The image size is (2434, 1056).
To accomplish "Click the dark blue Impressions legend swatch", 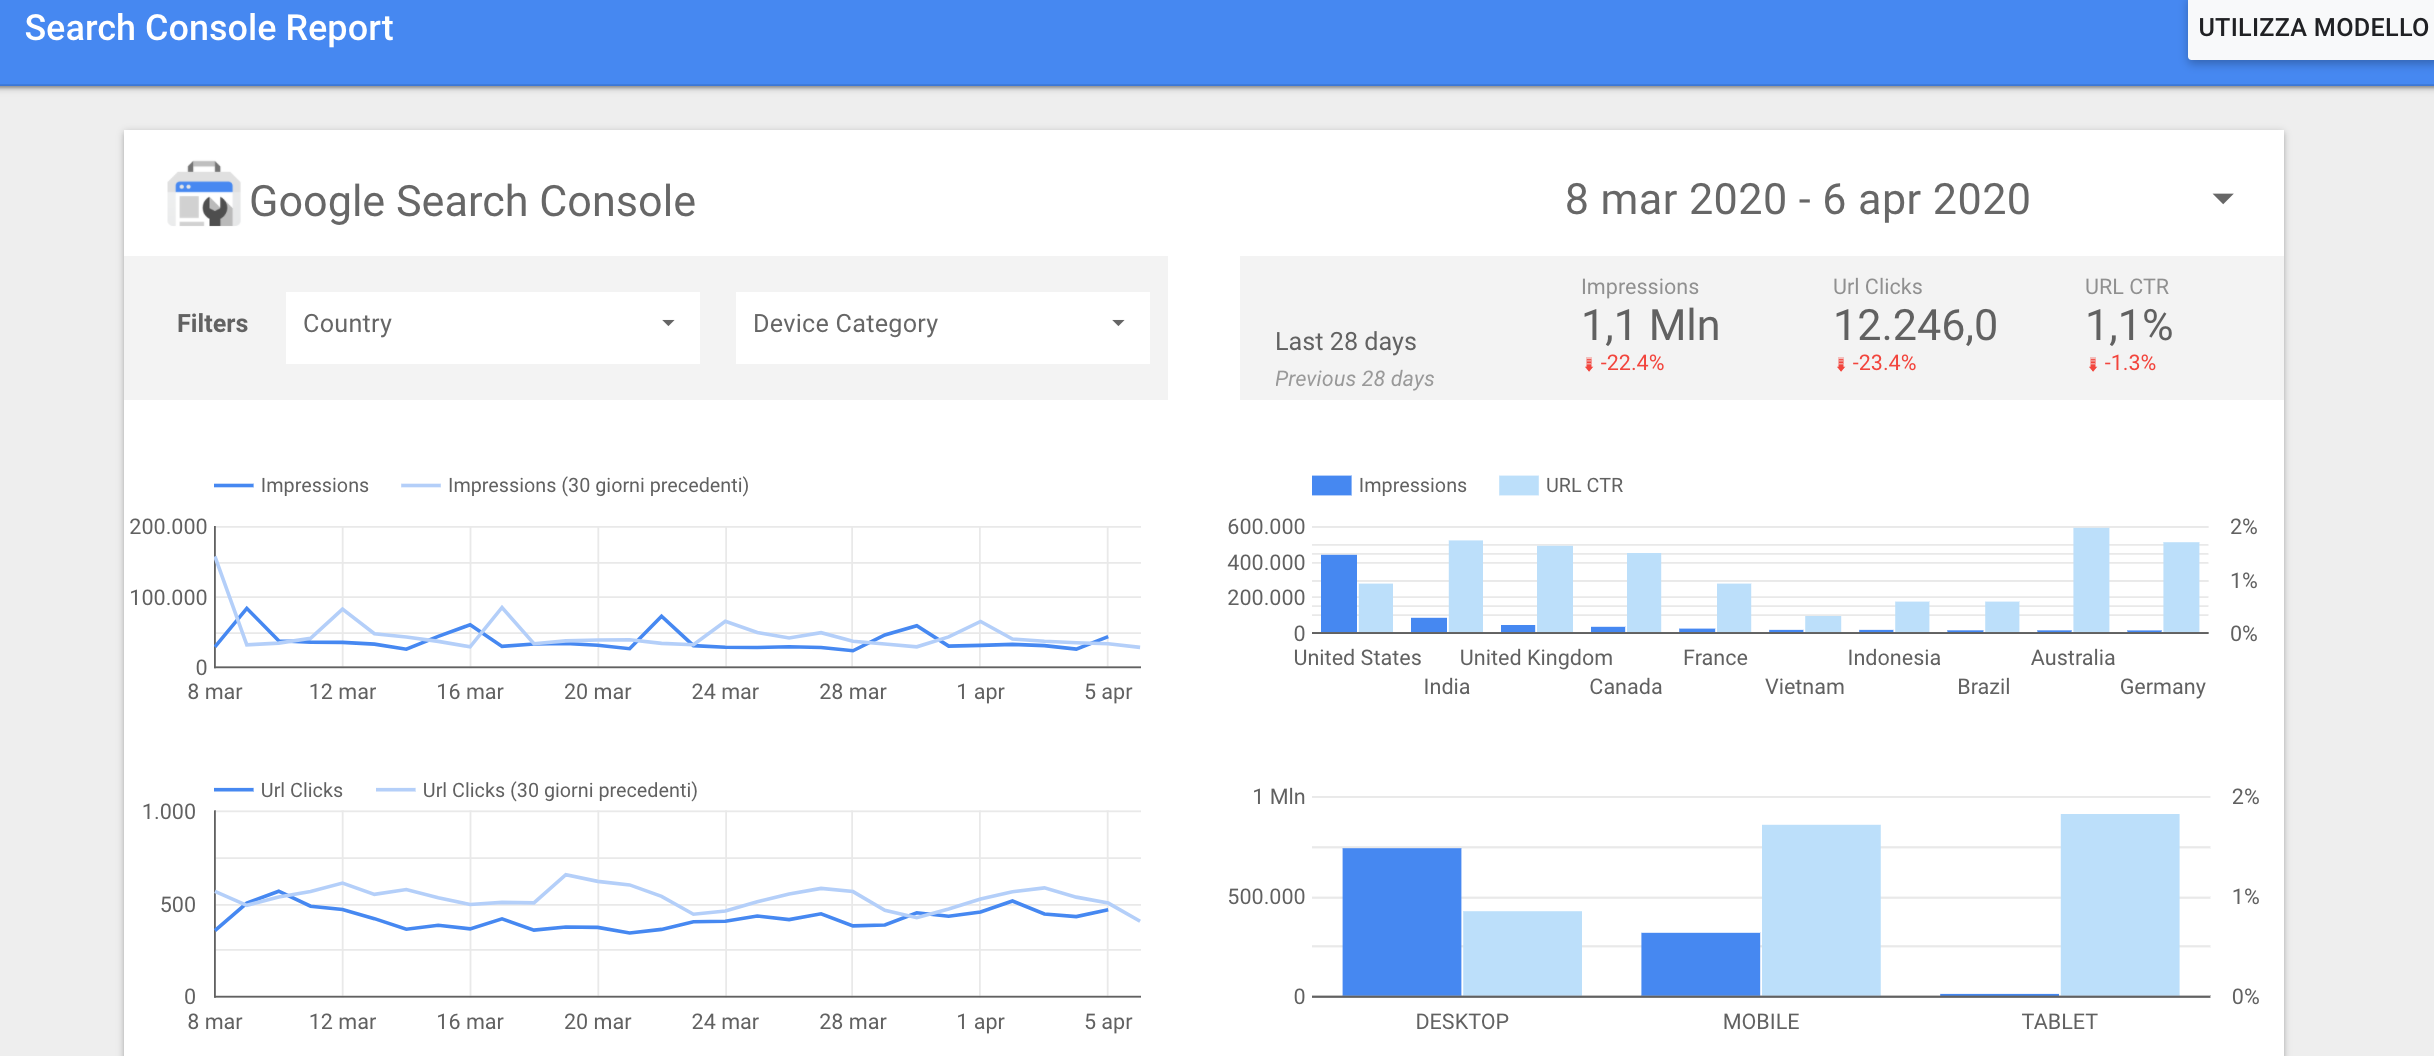I will [x=1330, y=485].
